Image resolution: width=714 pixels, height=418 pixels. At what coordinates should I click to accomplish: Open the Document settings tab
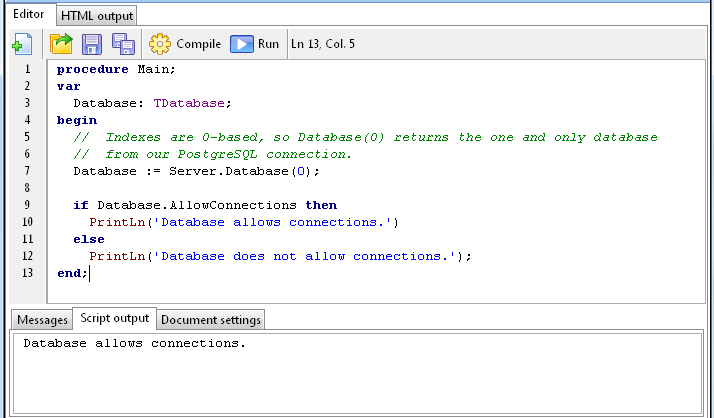pyautogui.click(x=211, y=320)
